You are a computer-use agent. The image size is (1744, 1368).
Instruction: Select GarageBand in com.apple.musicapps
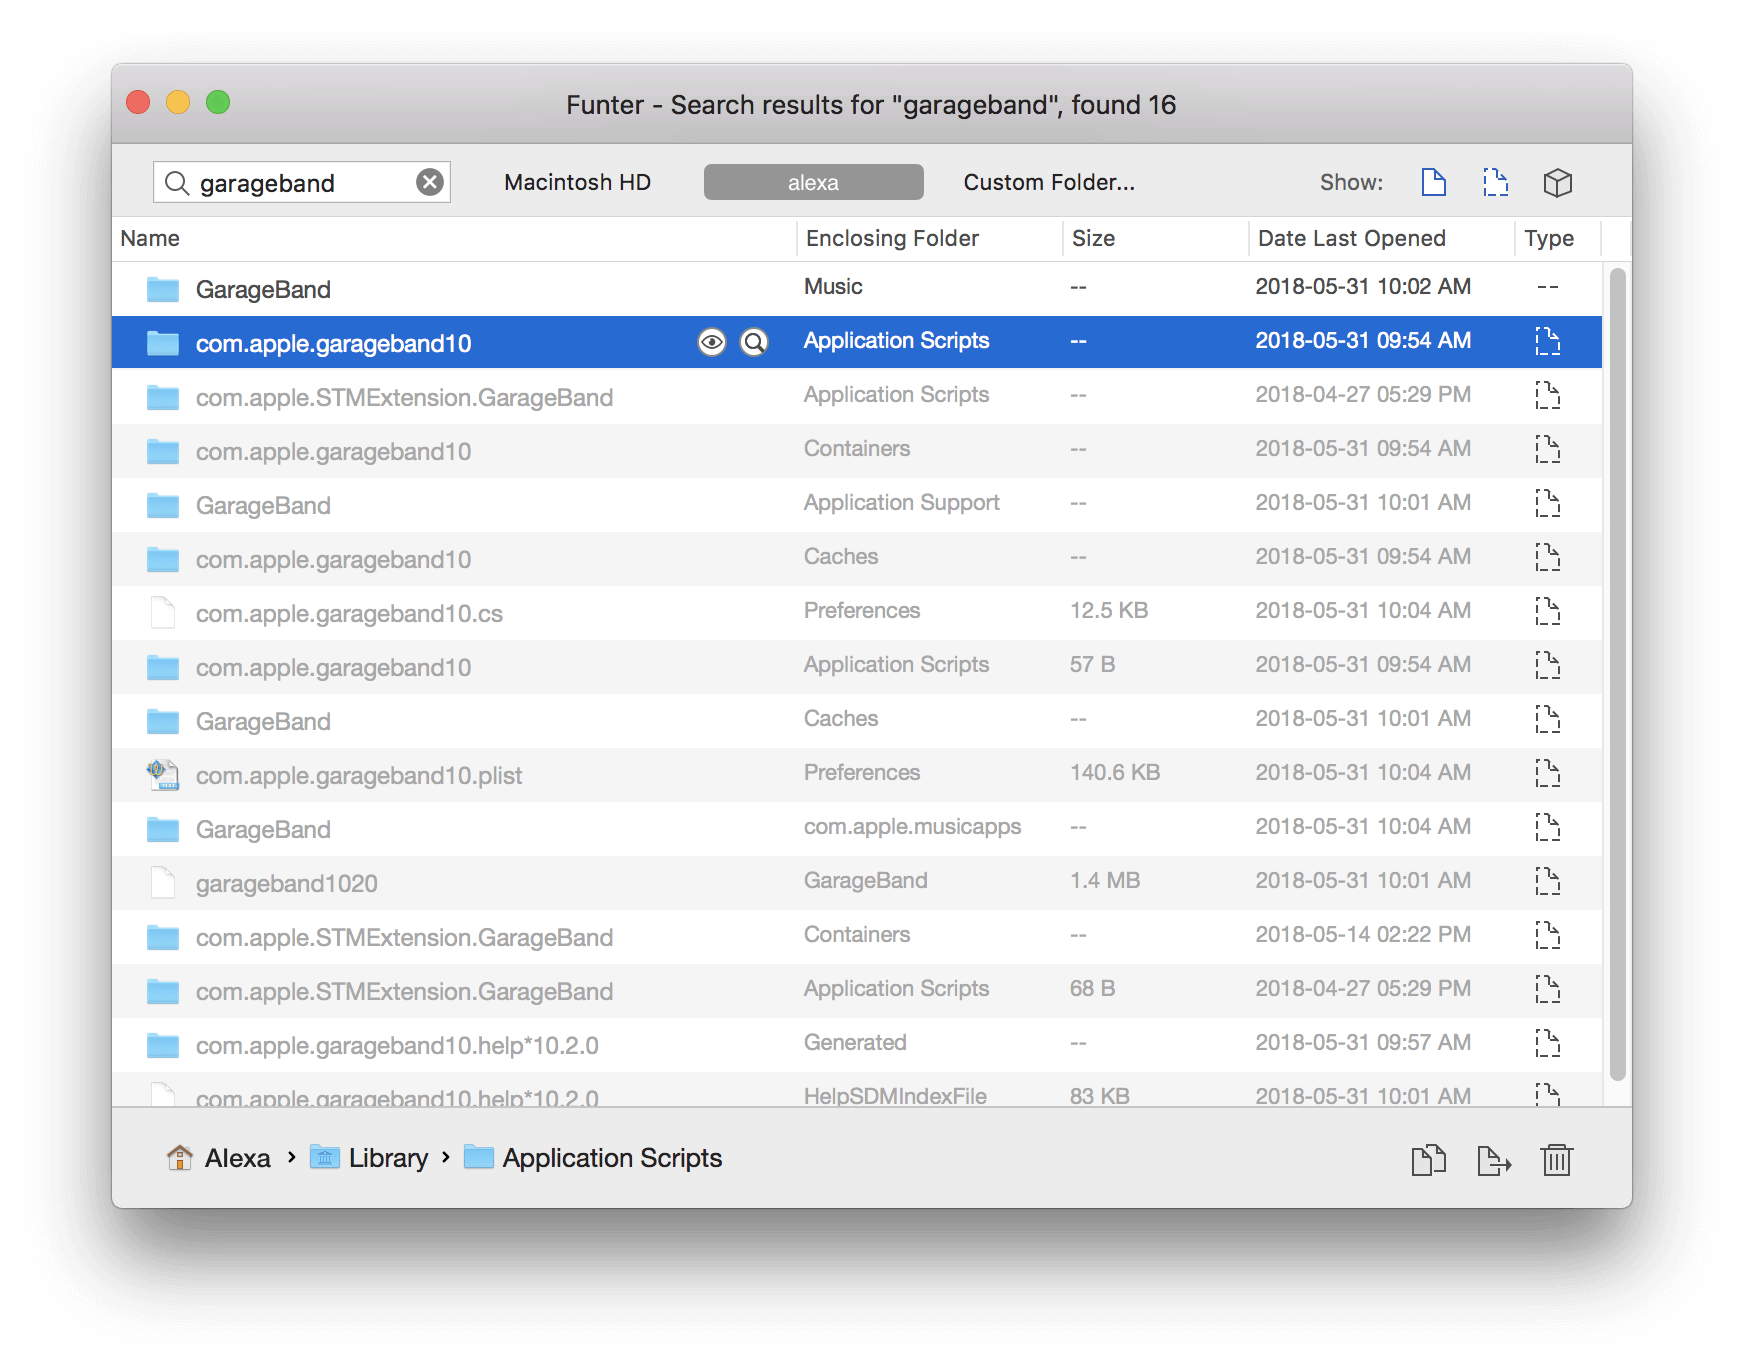[857, 829]
